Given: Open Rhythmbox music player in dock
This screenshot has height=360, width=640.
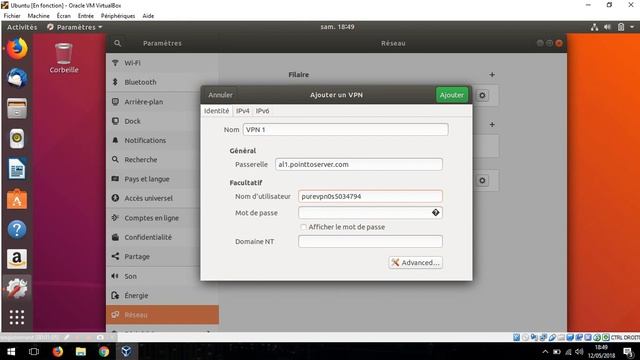Looking at the screenshot, I should click(x=17, y=138).
